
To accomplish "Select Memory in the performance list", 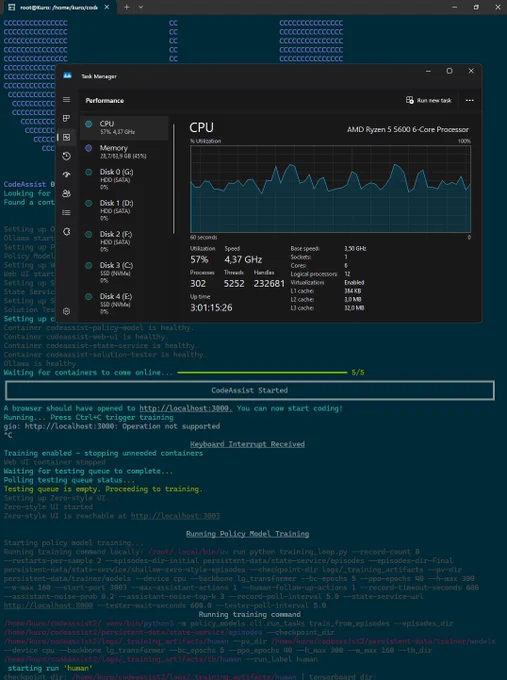I will [x=124, y=151].
